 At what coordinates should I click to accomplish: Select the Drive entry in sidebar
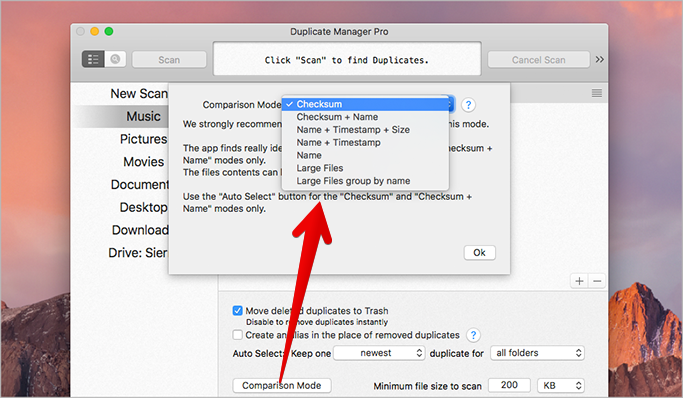(x=138, y=252)
